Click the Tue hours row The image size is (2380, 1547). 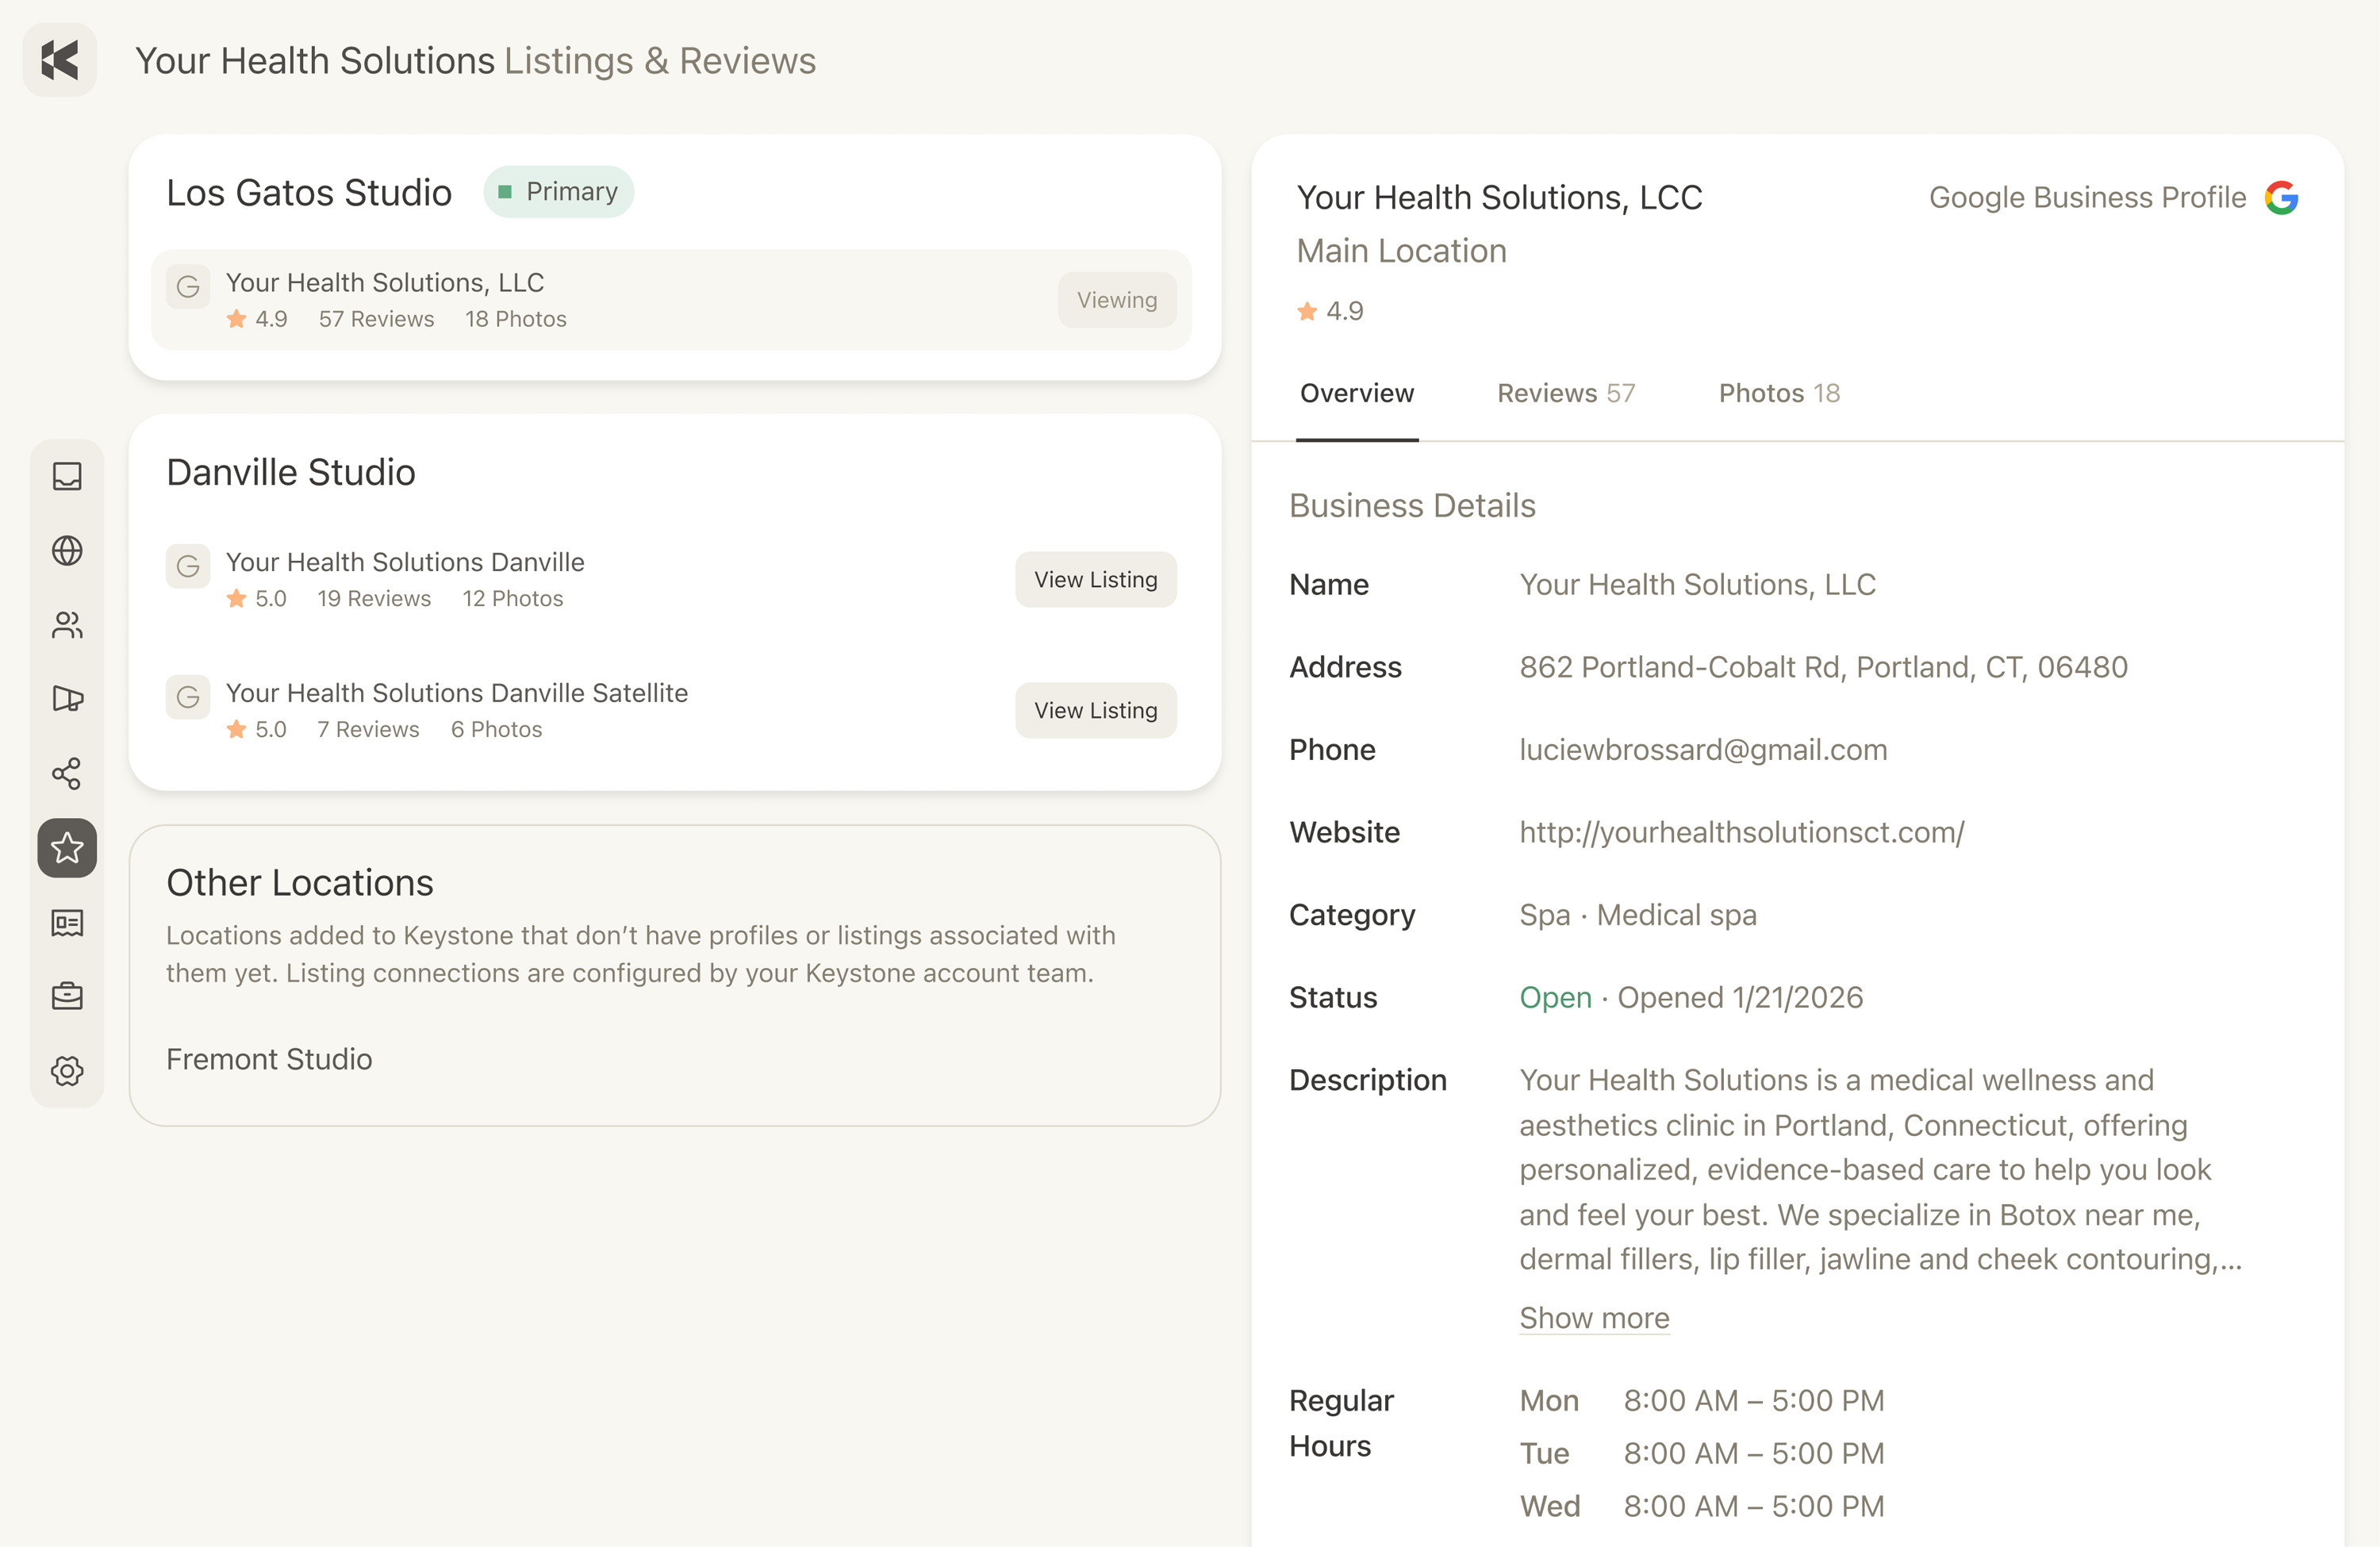1702,1453
